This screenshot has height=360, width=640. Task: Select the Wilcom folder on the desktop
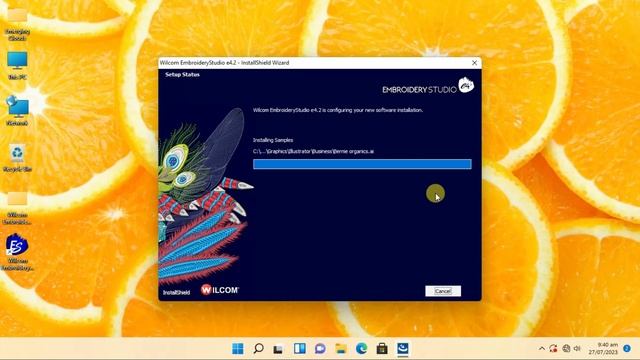(x=17, y=208)
